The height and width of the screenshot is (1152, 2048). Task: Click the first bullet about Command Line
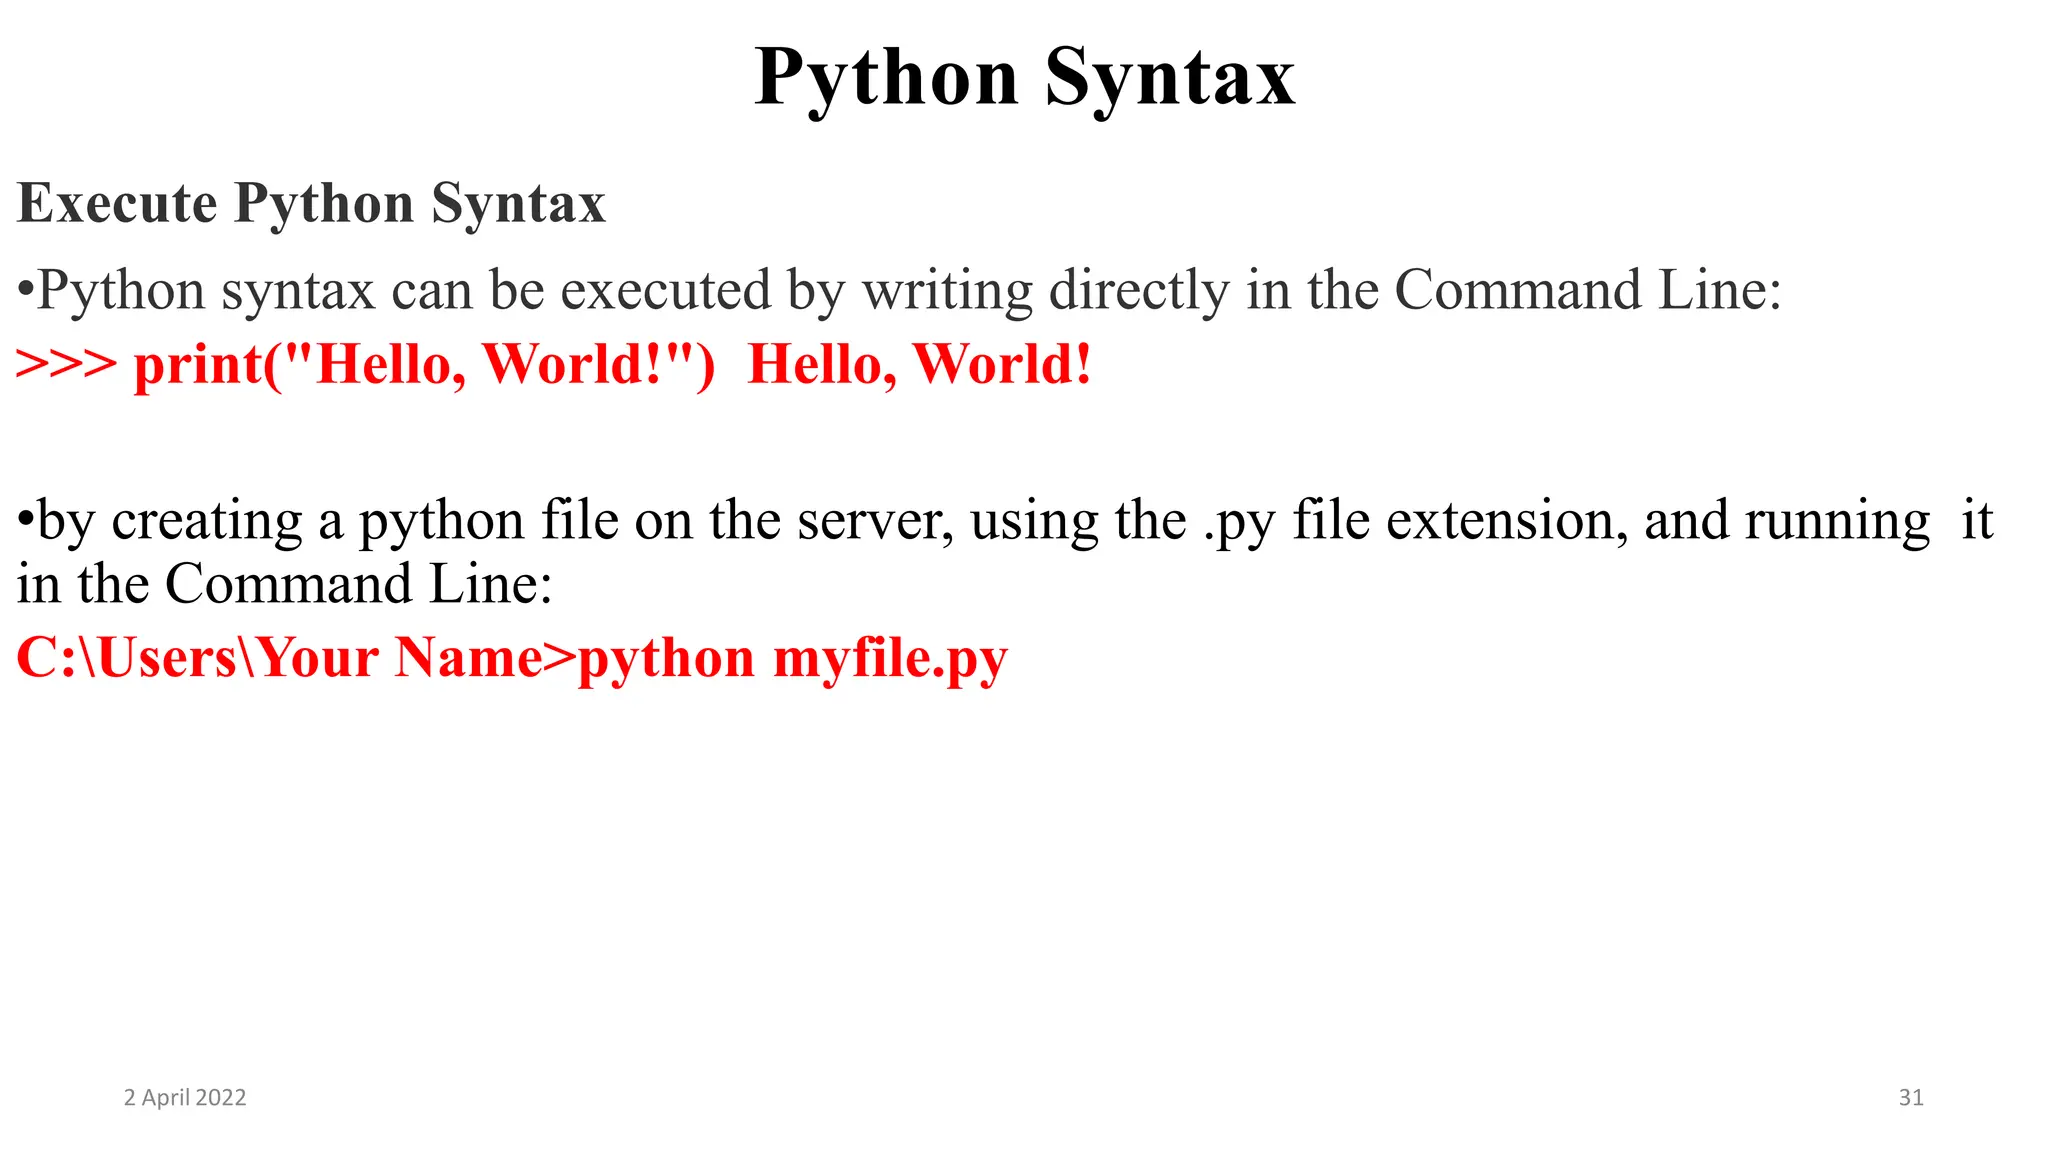pos(900,291)
